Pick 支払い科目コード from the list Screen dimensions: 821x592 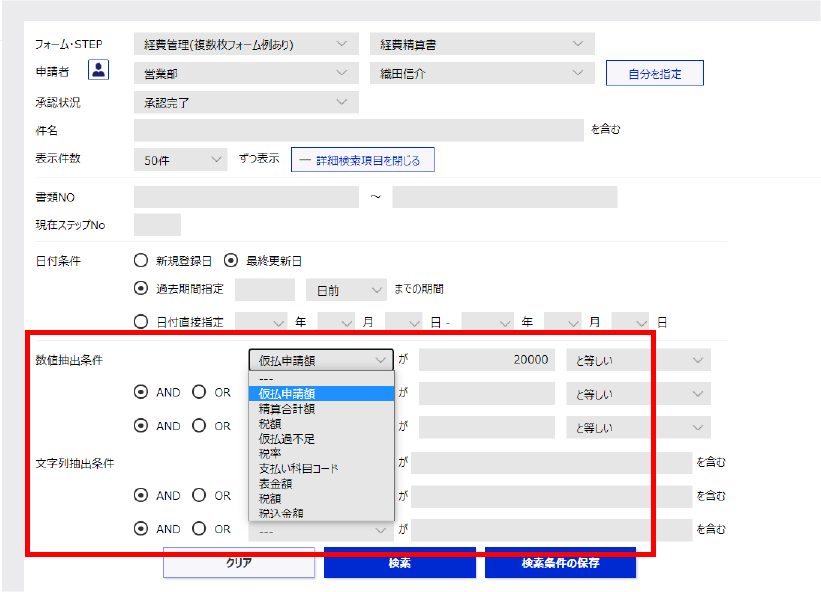click(x=299, y=468)
